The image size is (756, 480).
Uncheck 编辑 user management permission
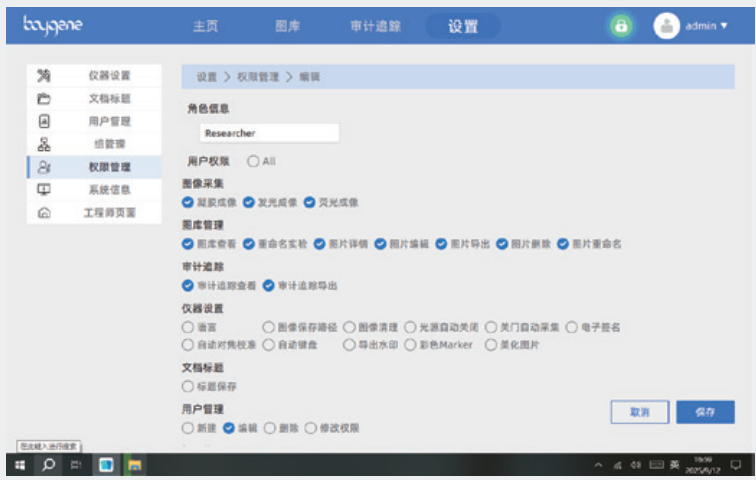coord(229,428)
